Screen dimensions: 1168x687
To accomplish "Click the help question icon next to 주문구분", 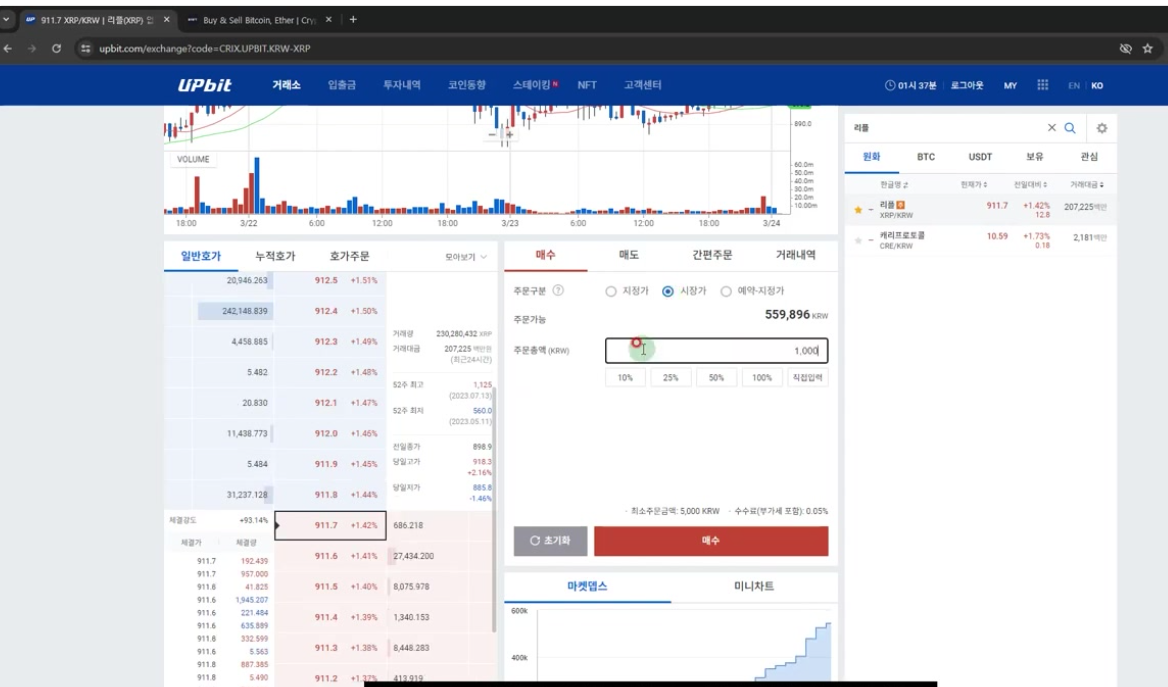I will (558, 291).
